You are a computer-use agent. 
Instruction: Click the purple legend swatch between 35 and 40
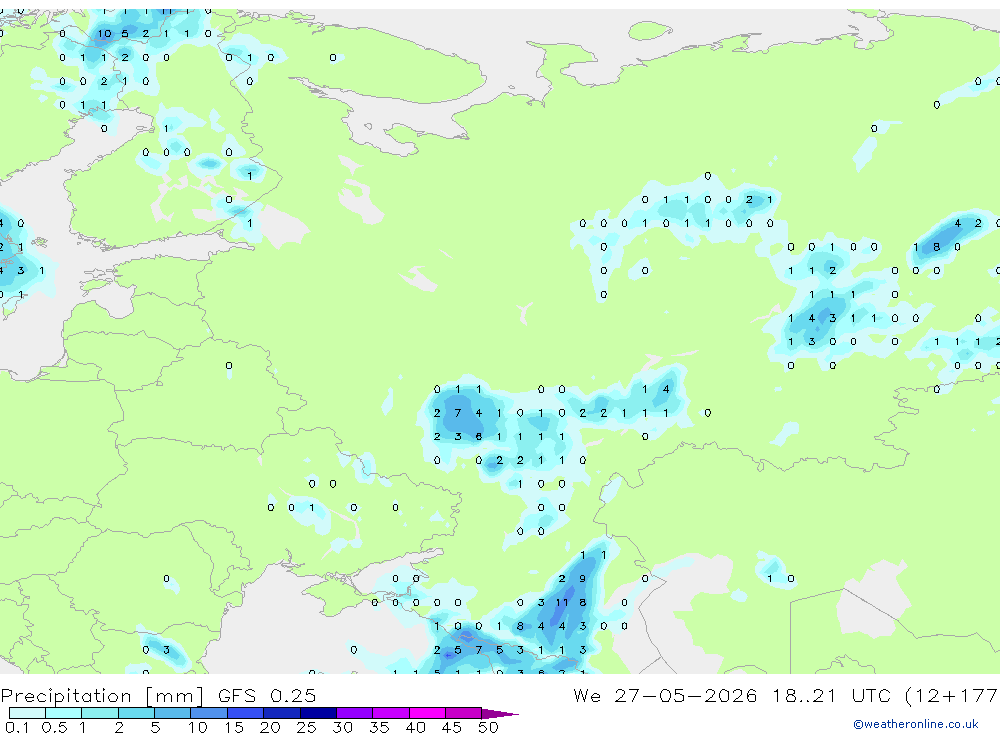[x=391, y=713]
